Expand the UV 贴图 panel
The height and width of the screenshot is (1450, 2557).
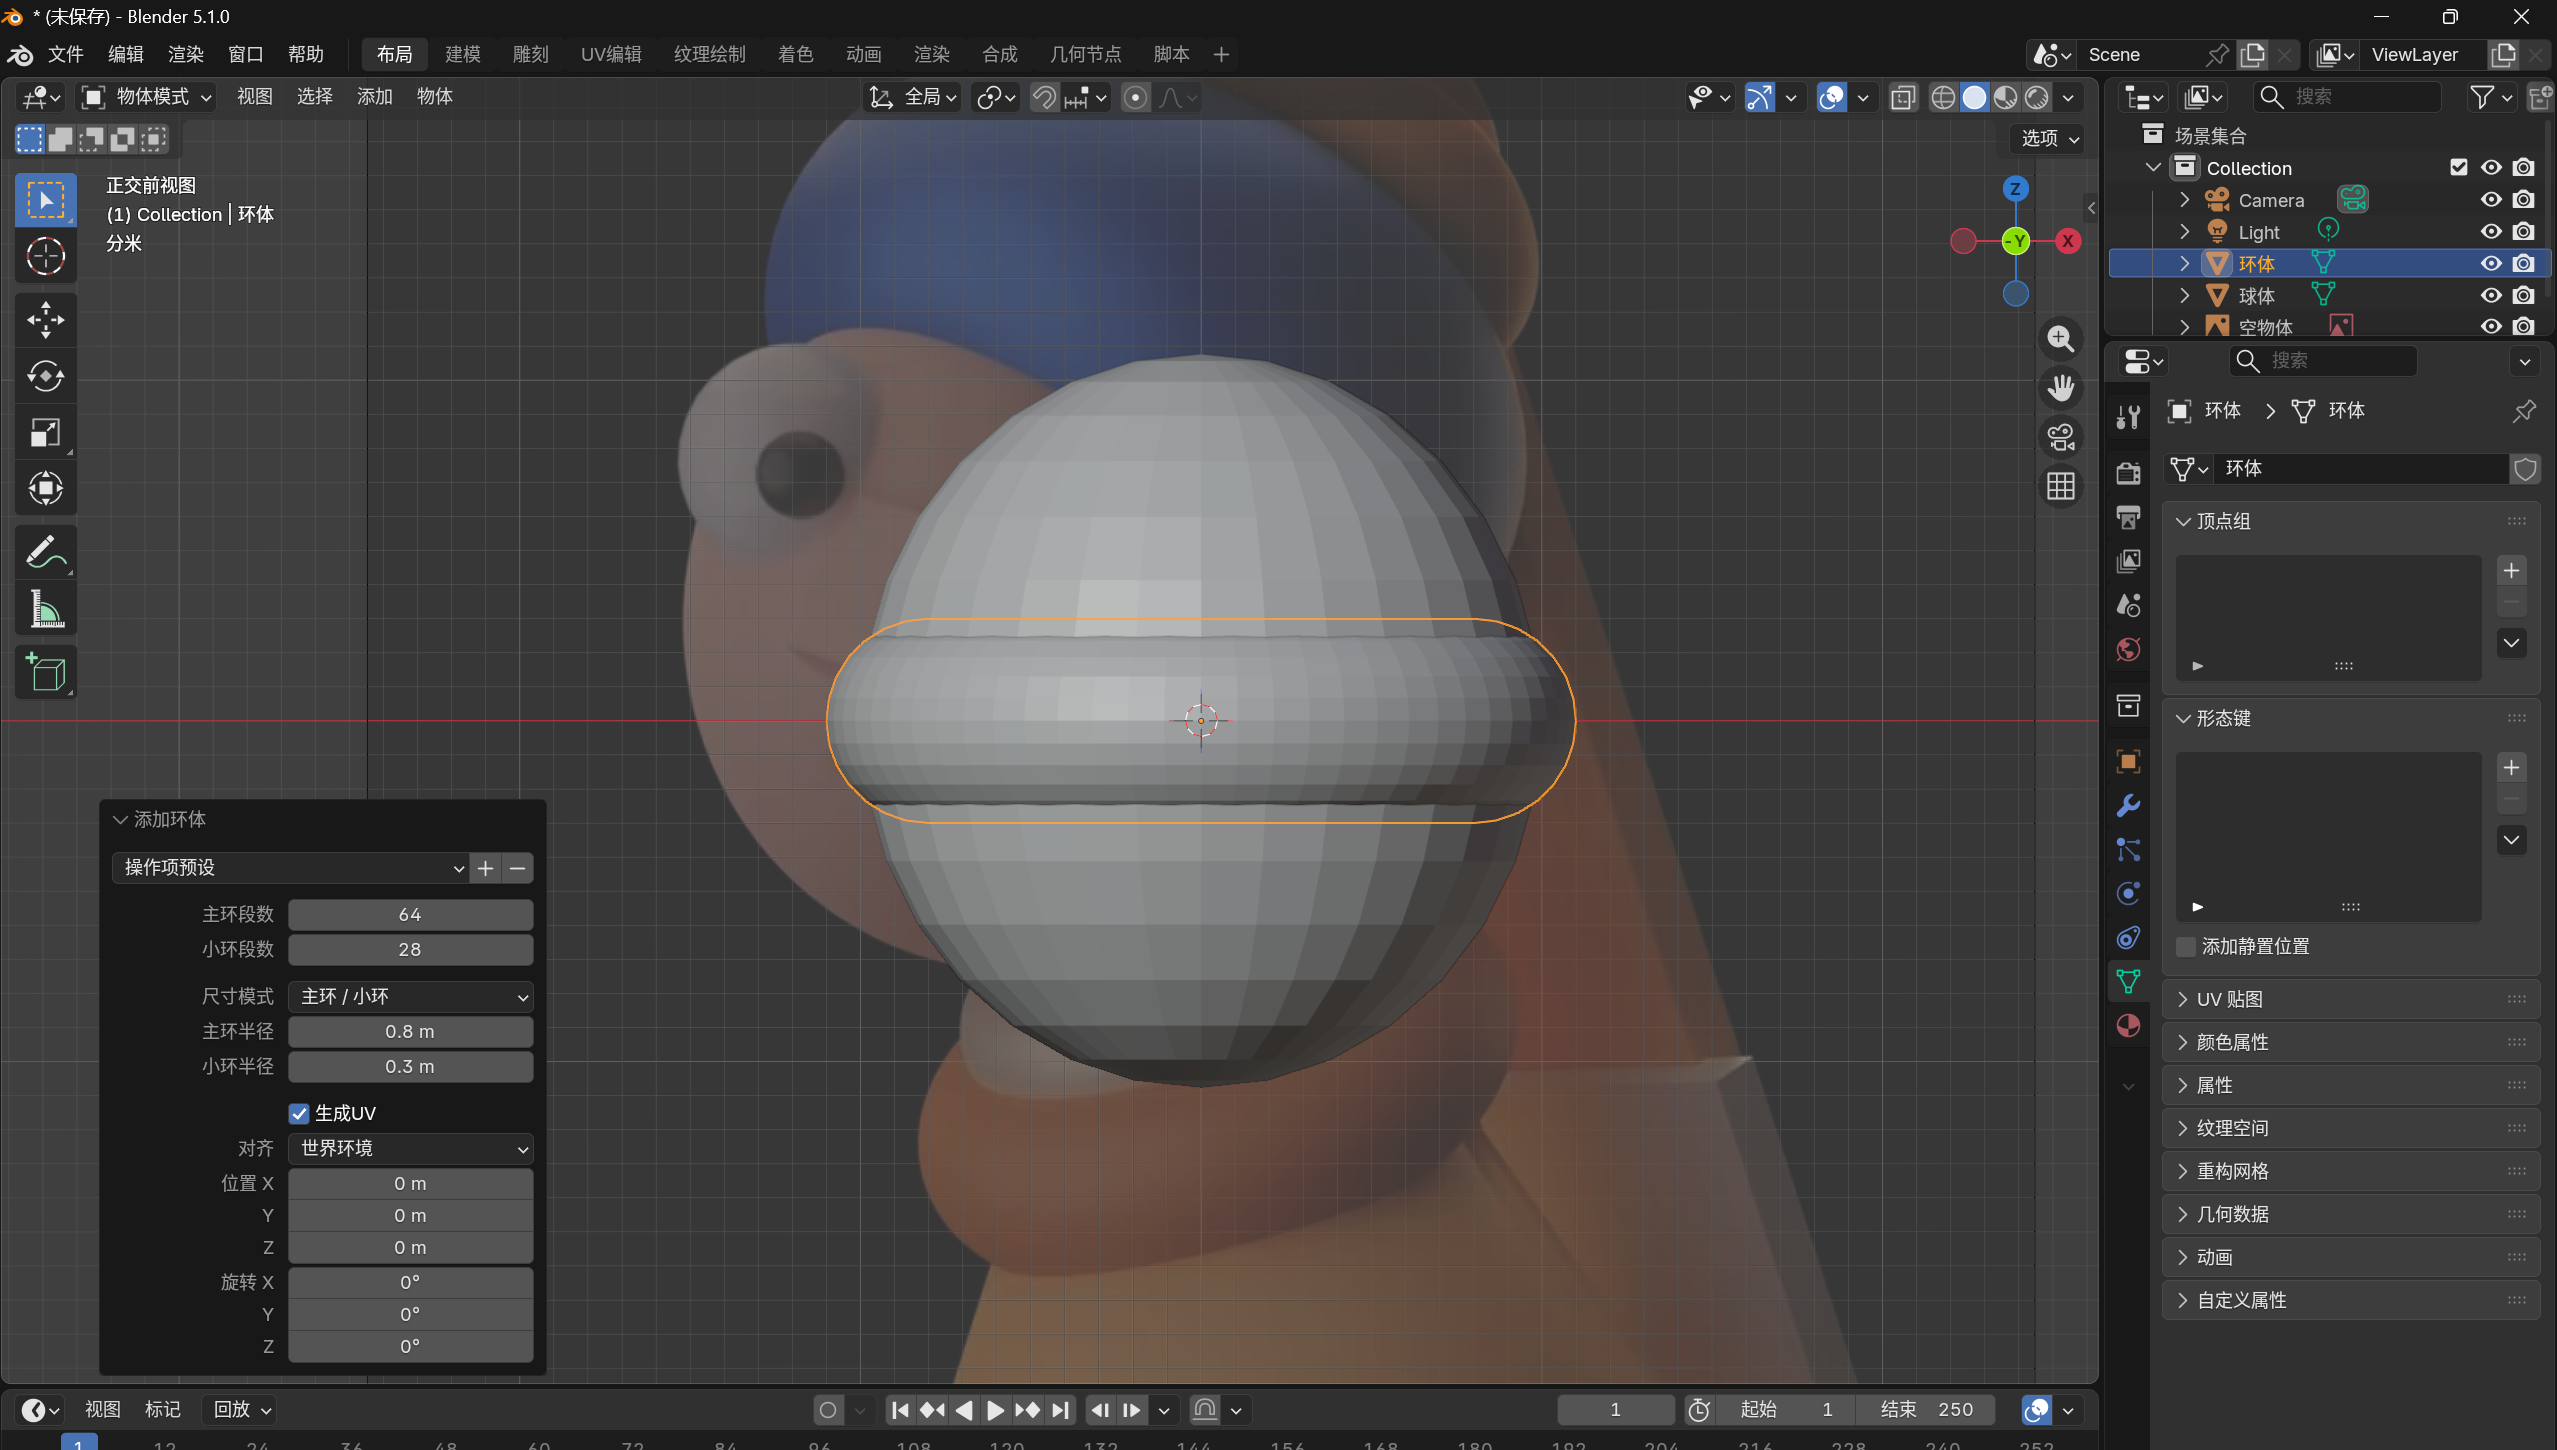tap(2229, 999)
